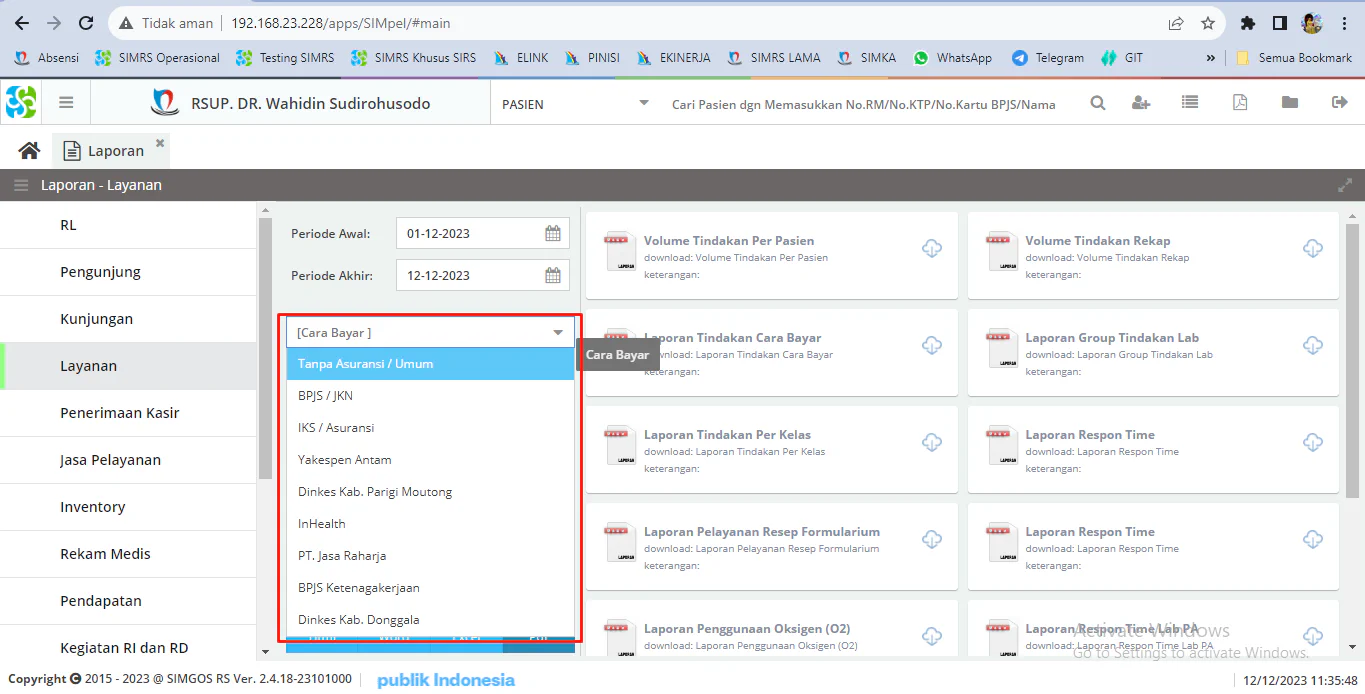Open the Telegram bookmark
1365x694 pixels.
(x=1048, y=58)
